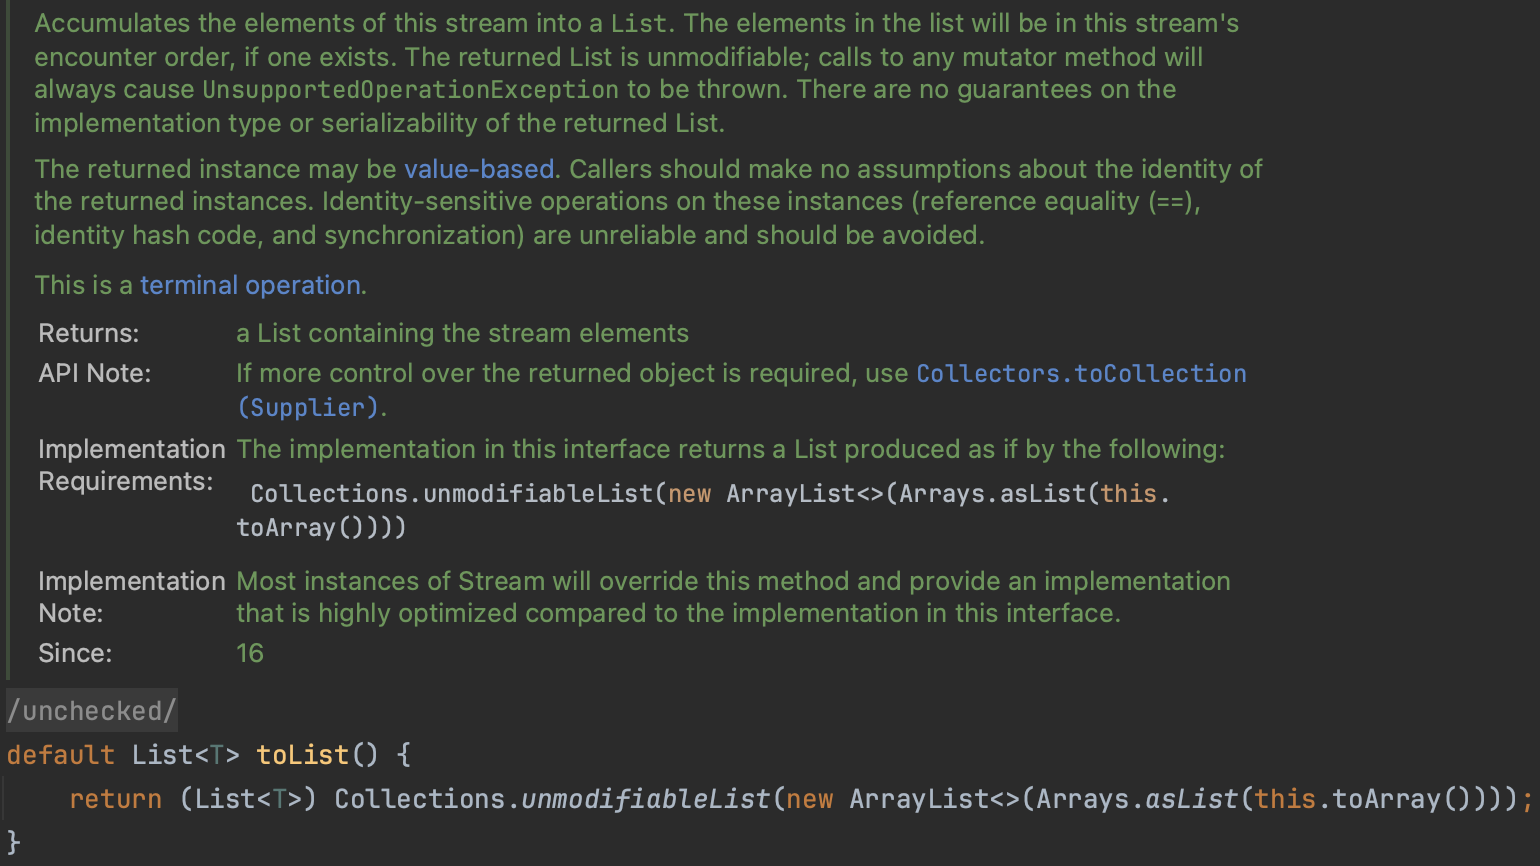
Task: Select the Returns row value text
Action: 461,332
